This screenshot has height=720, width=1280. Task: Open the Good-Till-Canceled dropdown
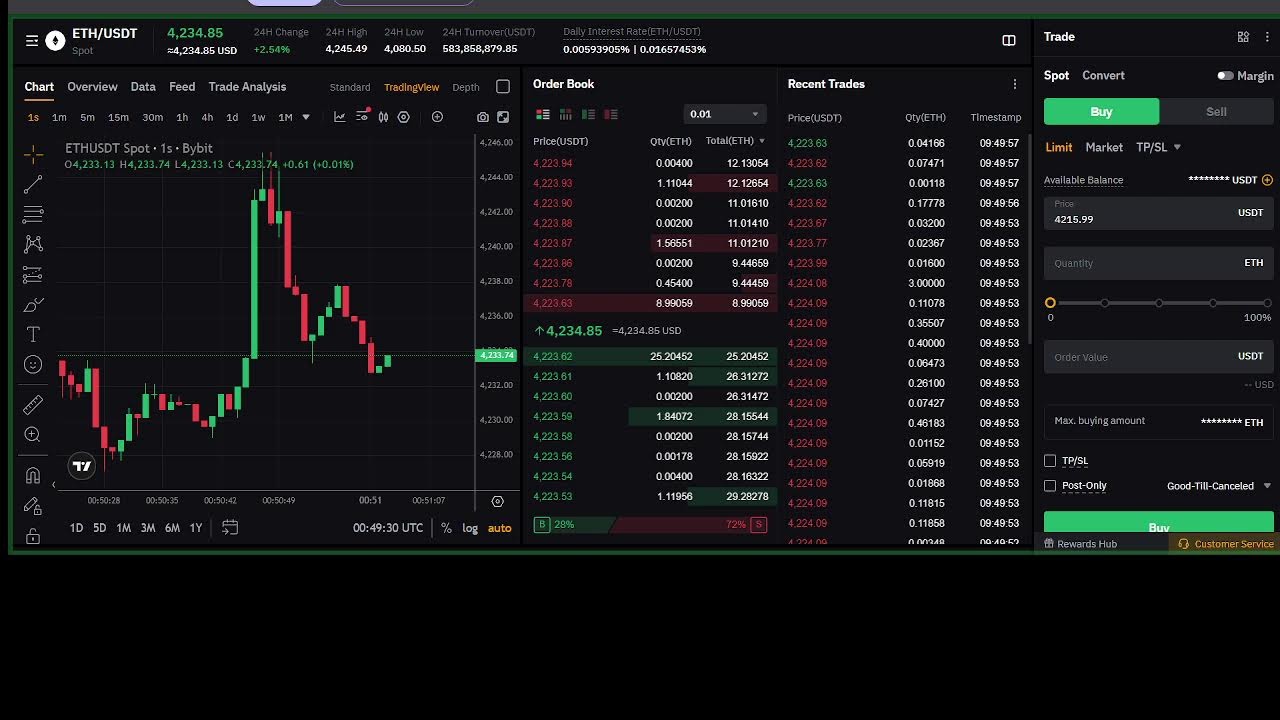pos(1219,486)
